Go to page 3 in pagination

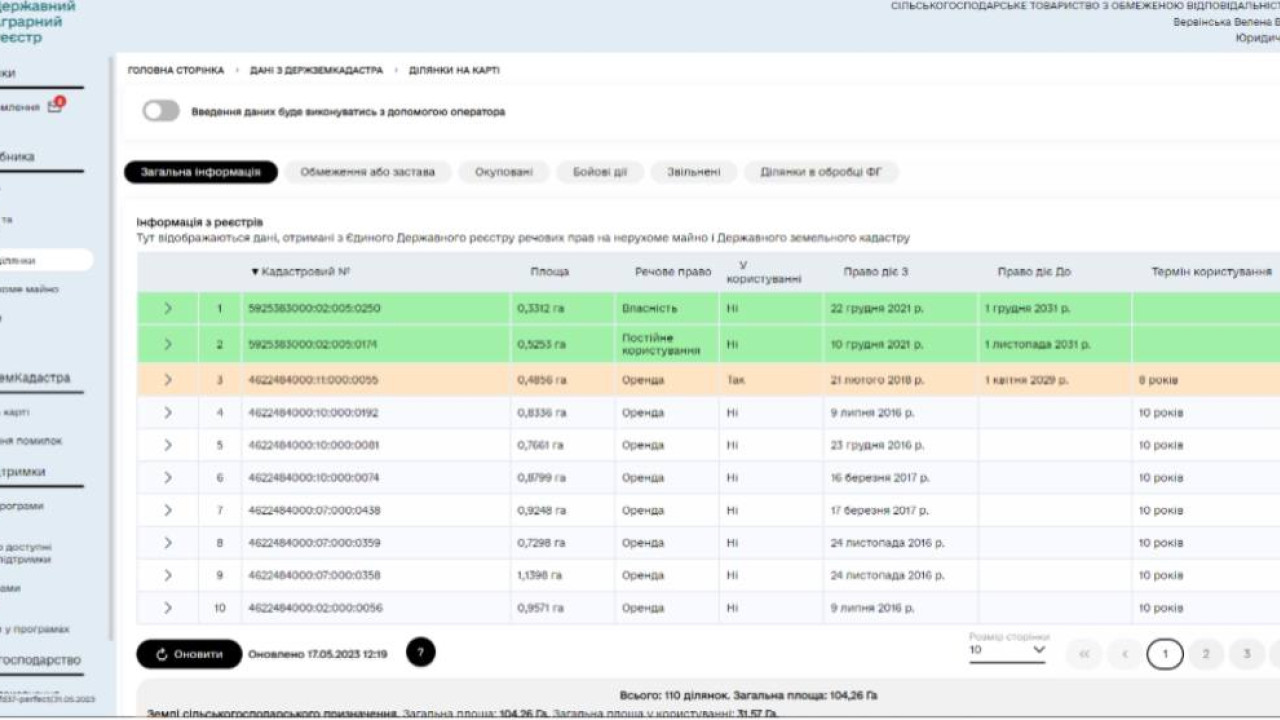1247,654
